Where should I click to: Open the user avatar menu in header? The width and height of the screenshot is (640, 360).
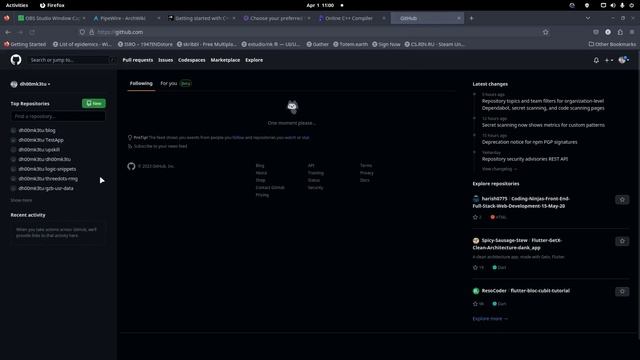coord(624,60)
